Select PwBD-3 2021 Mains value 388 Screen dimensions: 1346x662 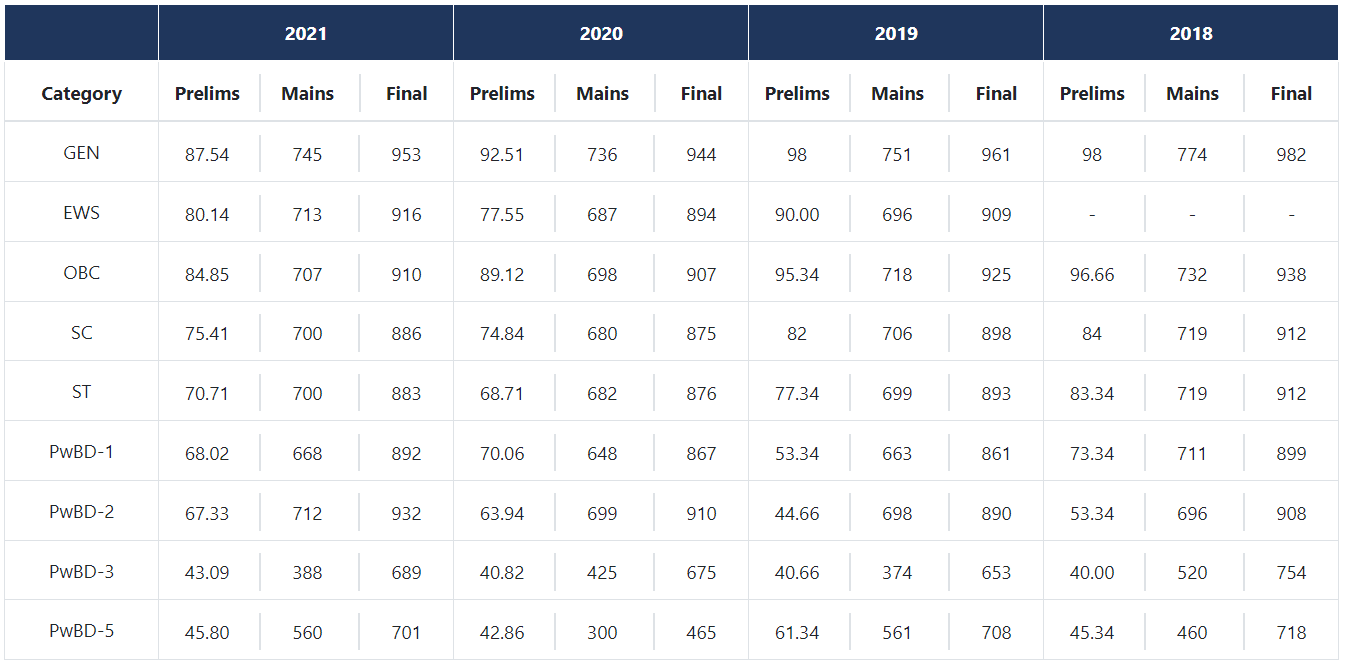[x=307, y=573]
